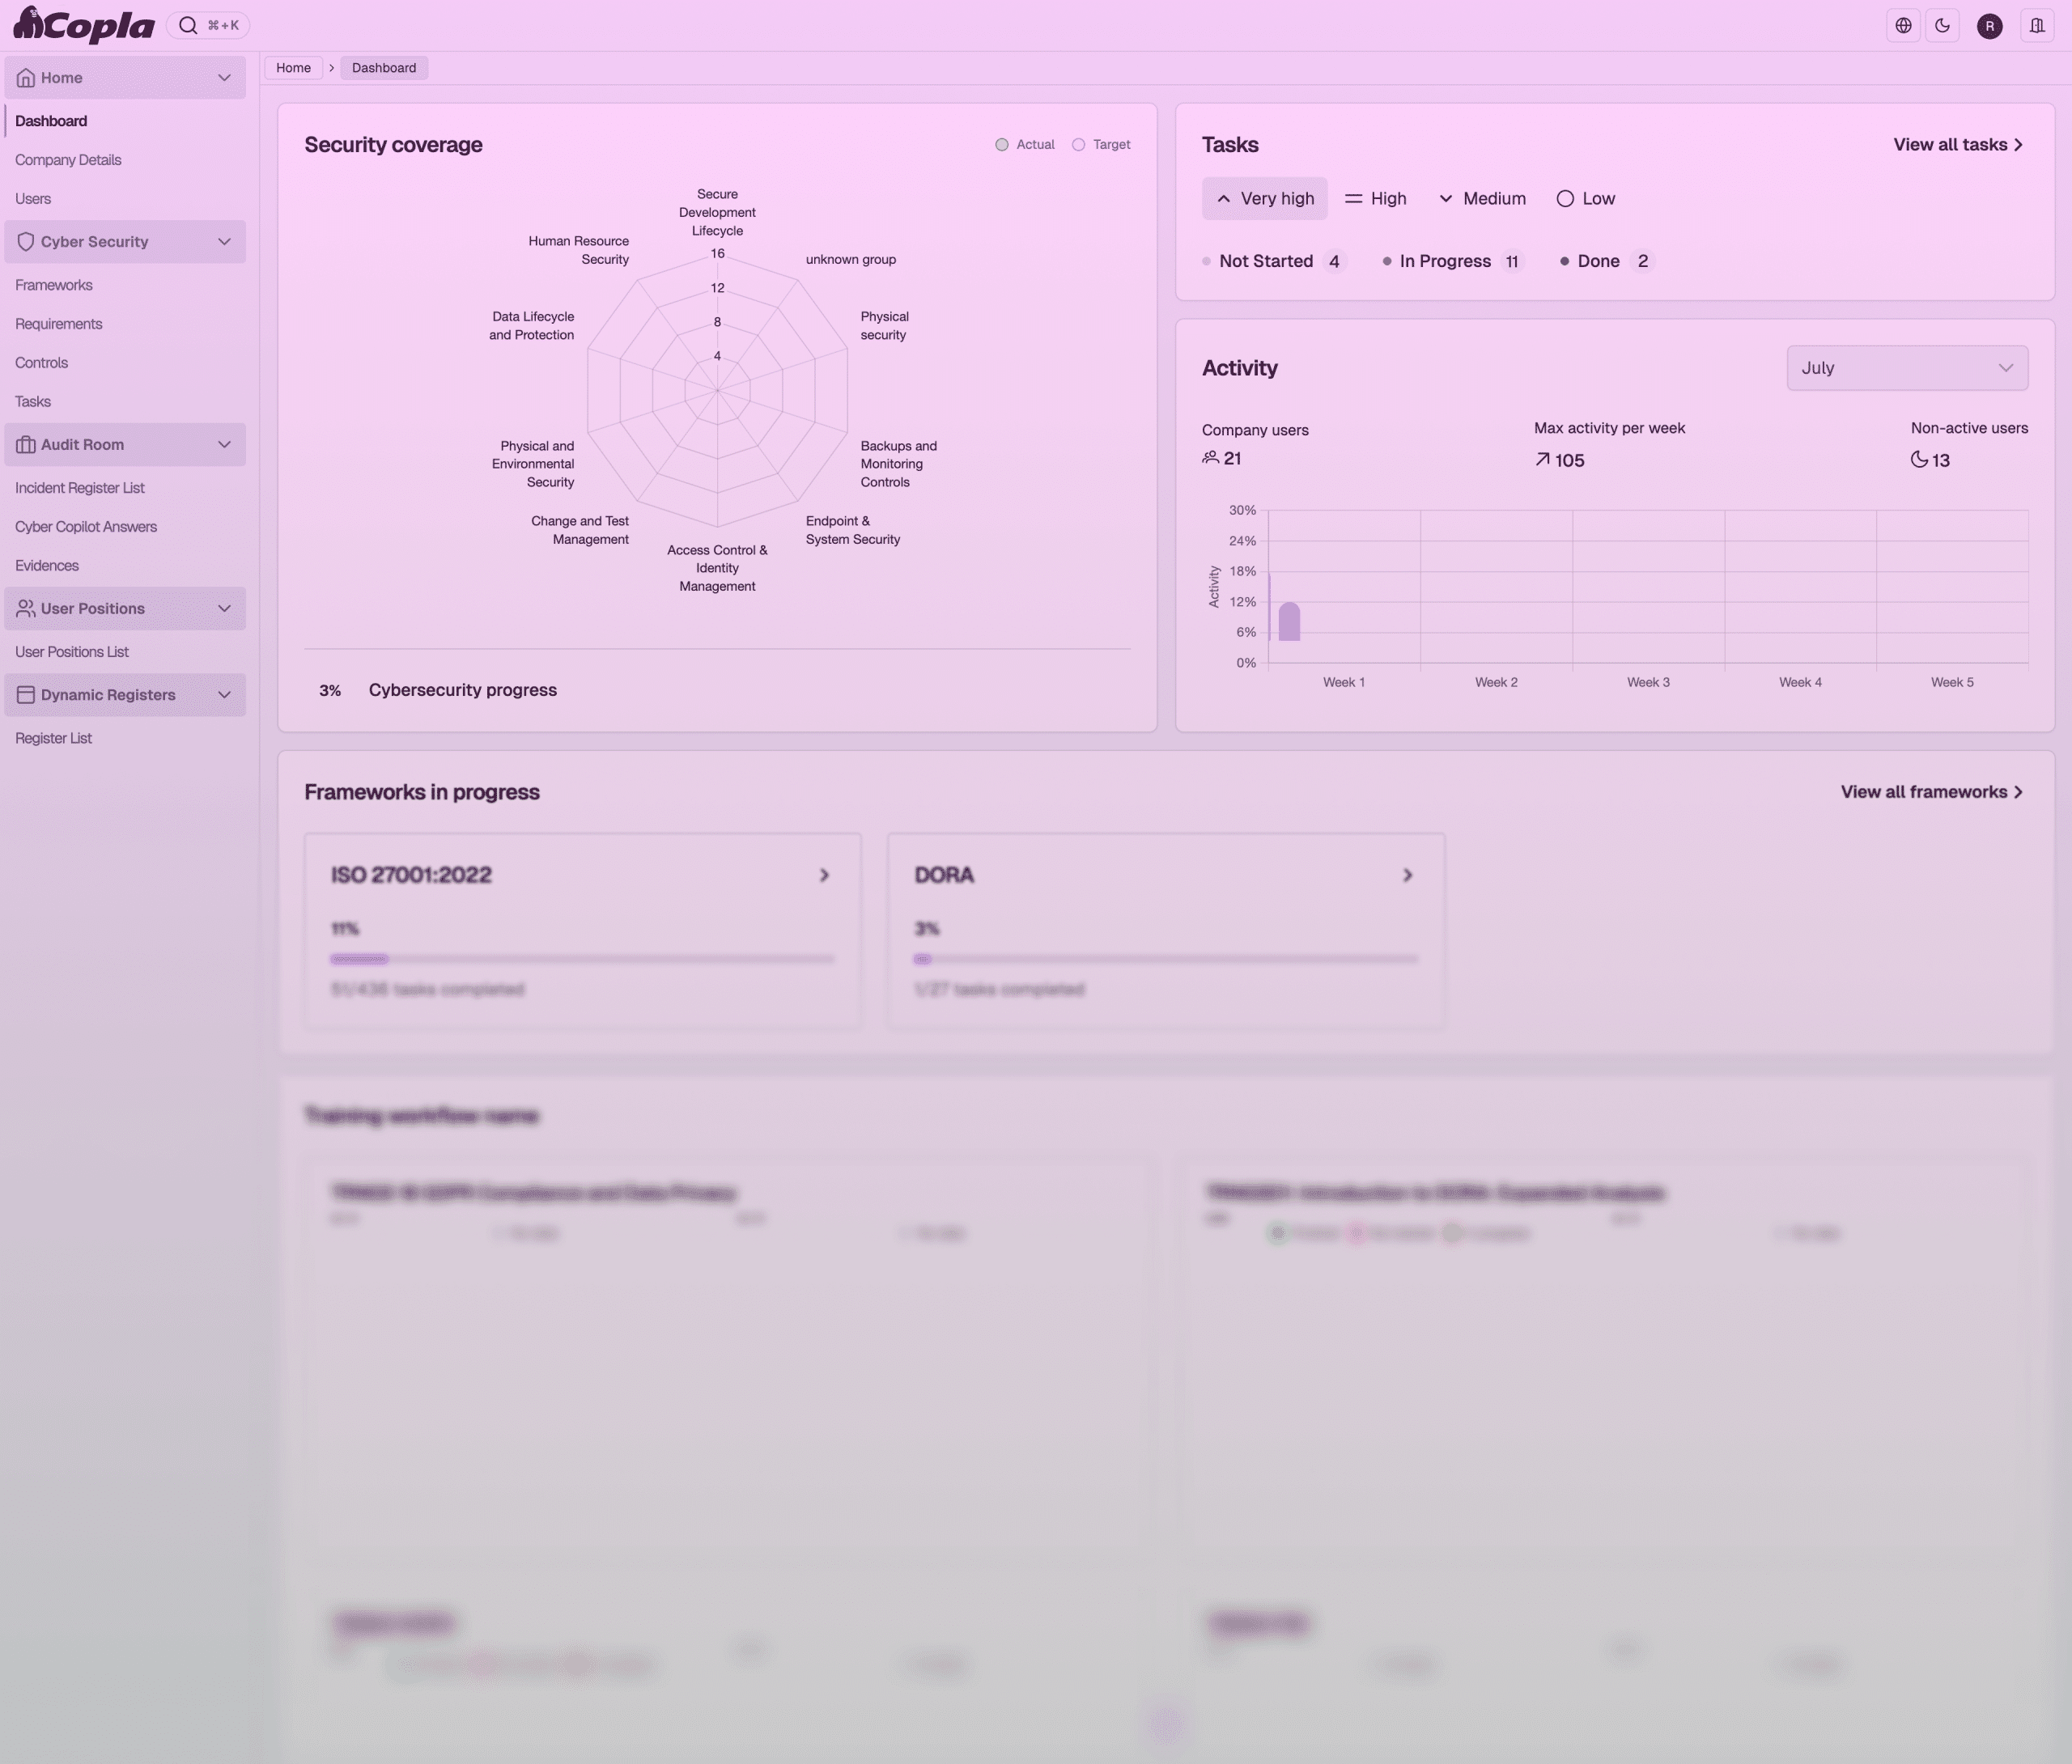The width and height of the screenshot is (2072, 1764).
Task: Open the user avatar R menu
Action: 1989,26
